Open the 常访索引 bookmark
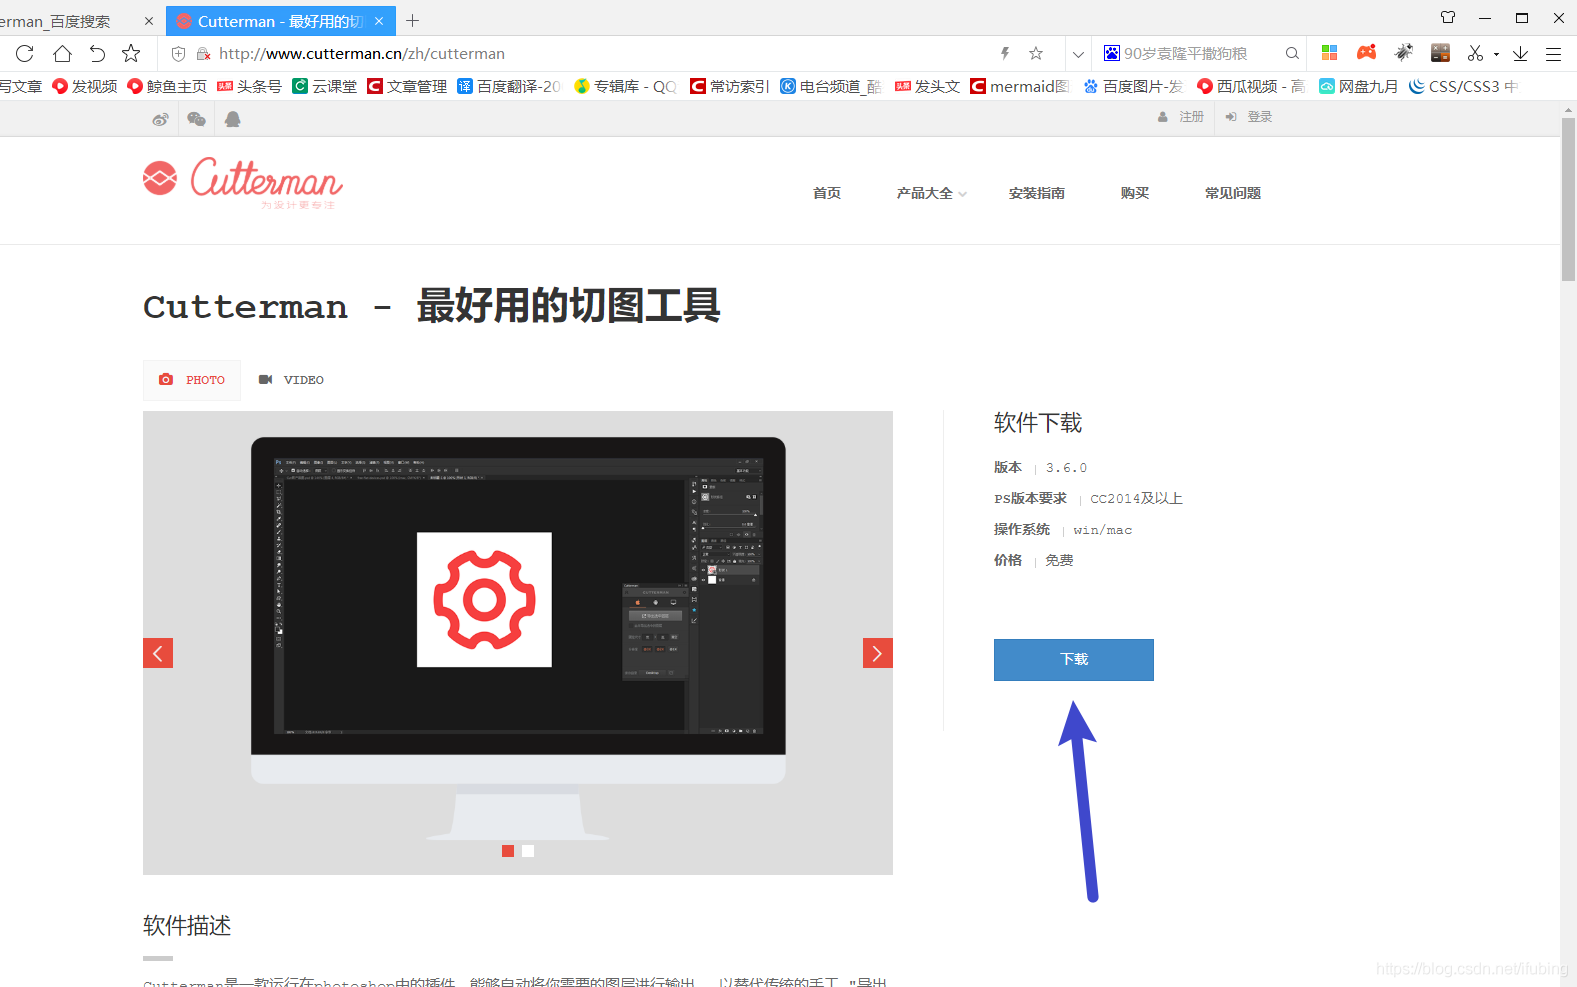 click(x=730, y=87)
